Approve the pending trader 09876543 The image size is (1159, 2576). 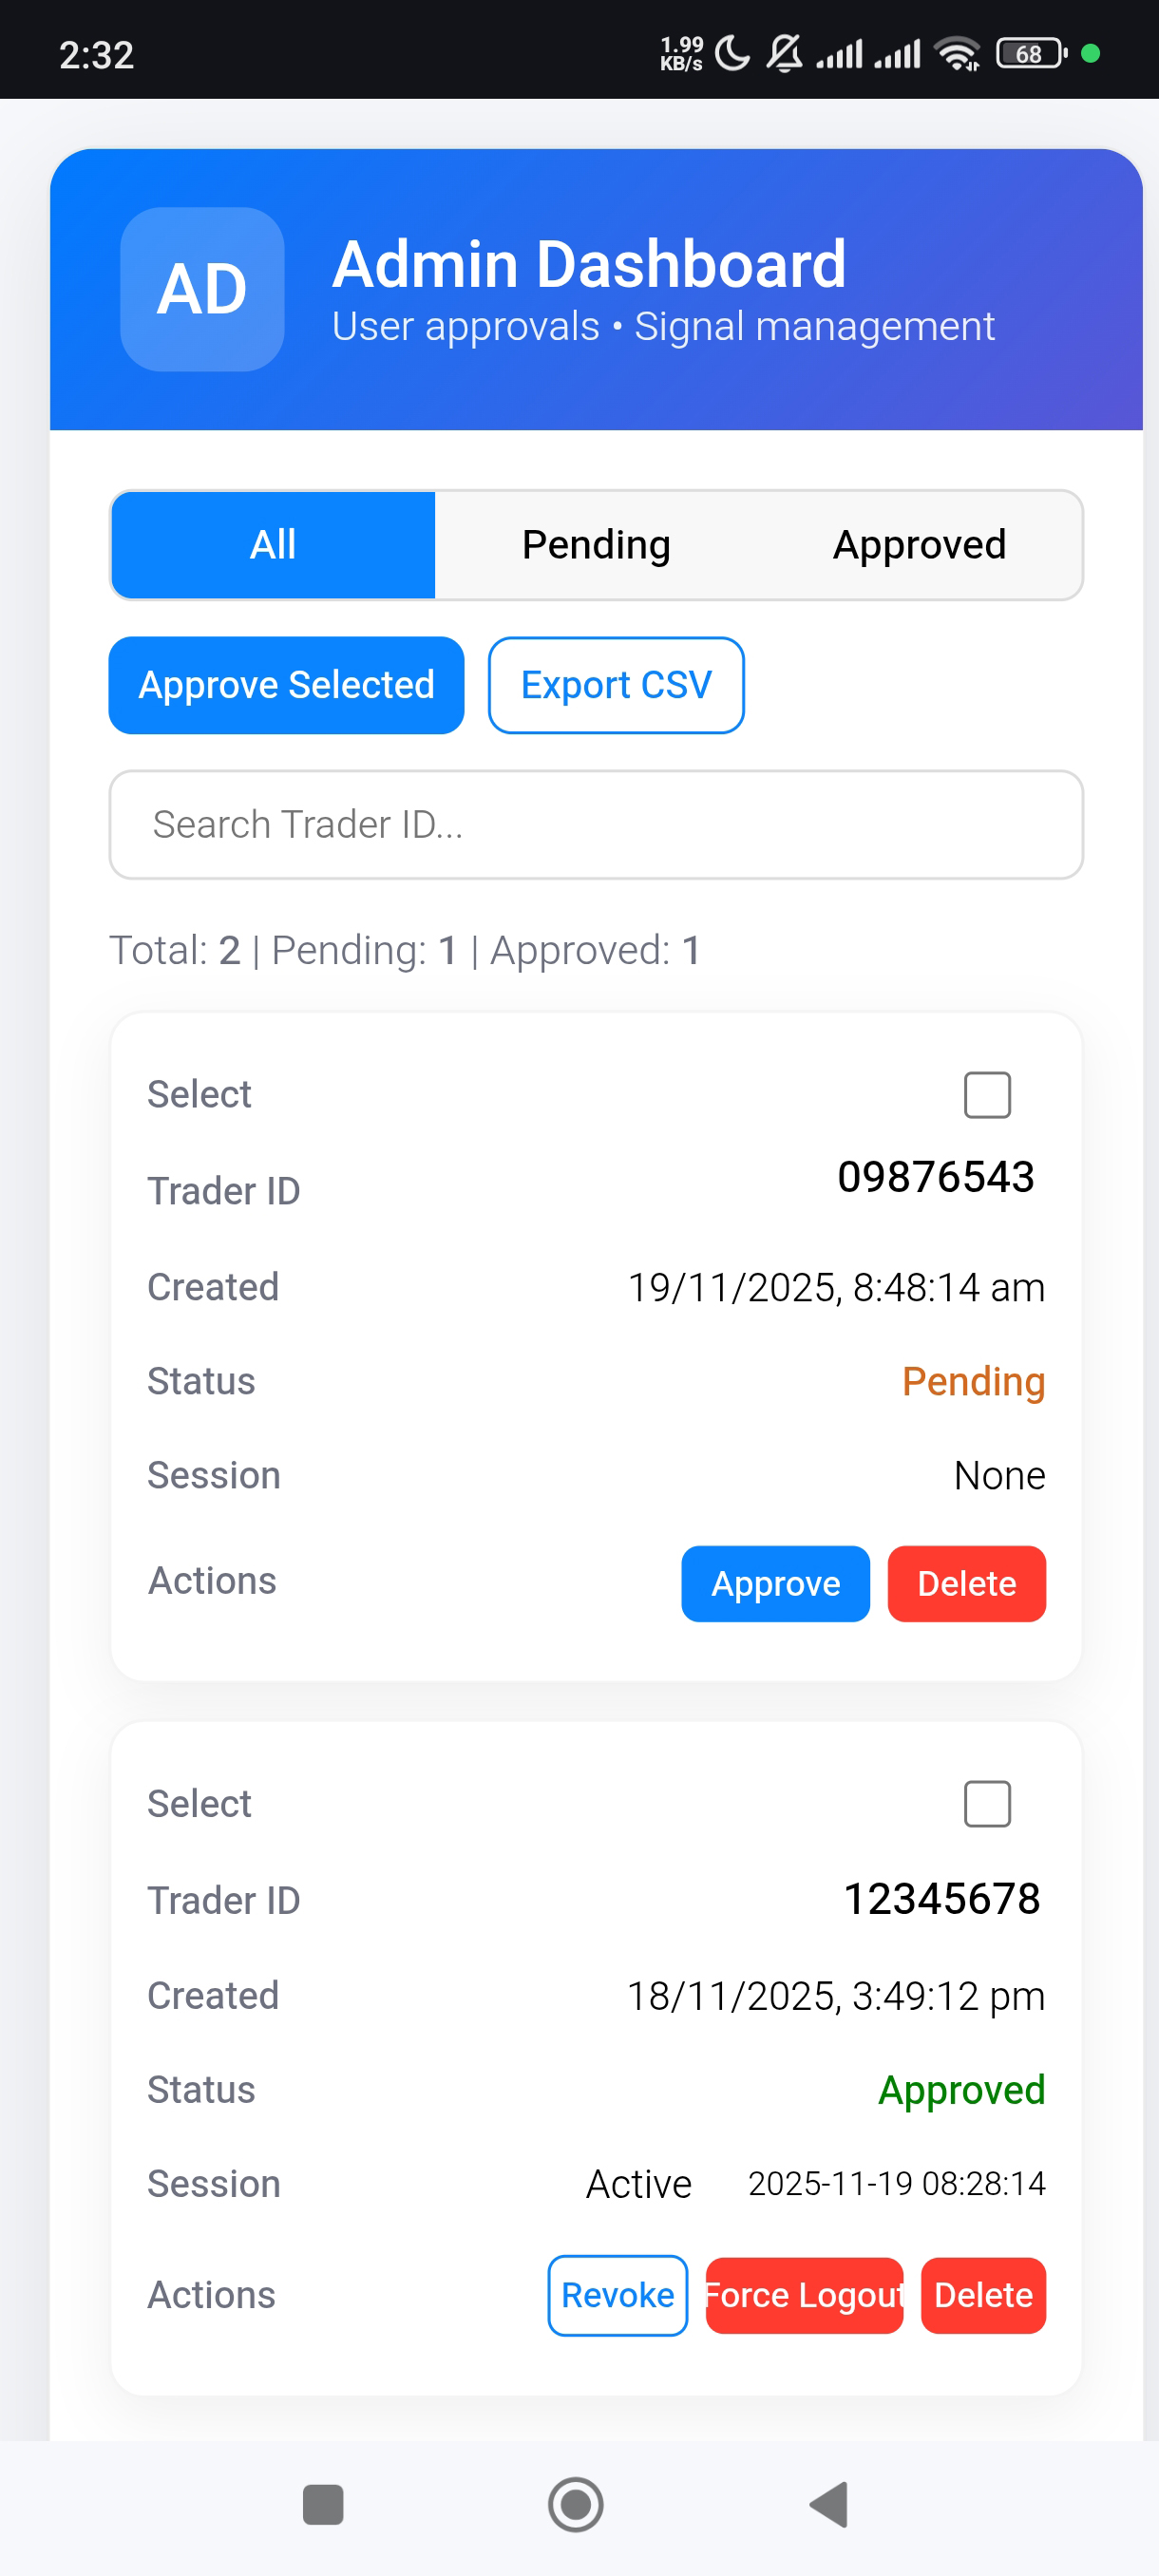click(x=775, y=1583)
